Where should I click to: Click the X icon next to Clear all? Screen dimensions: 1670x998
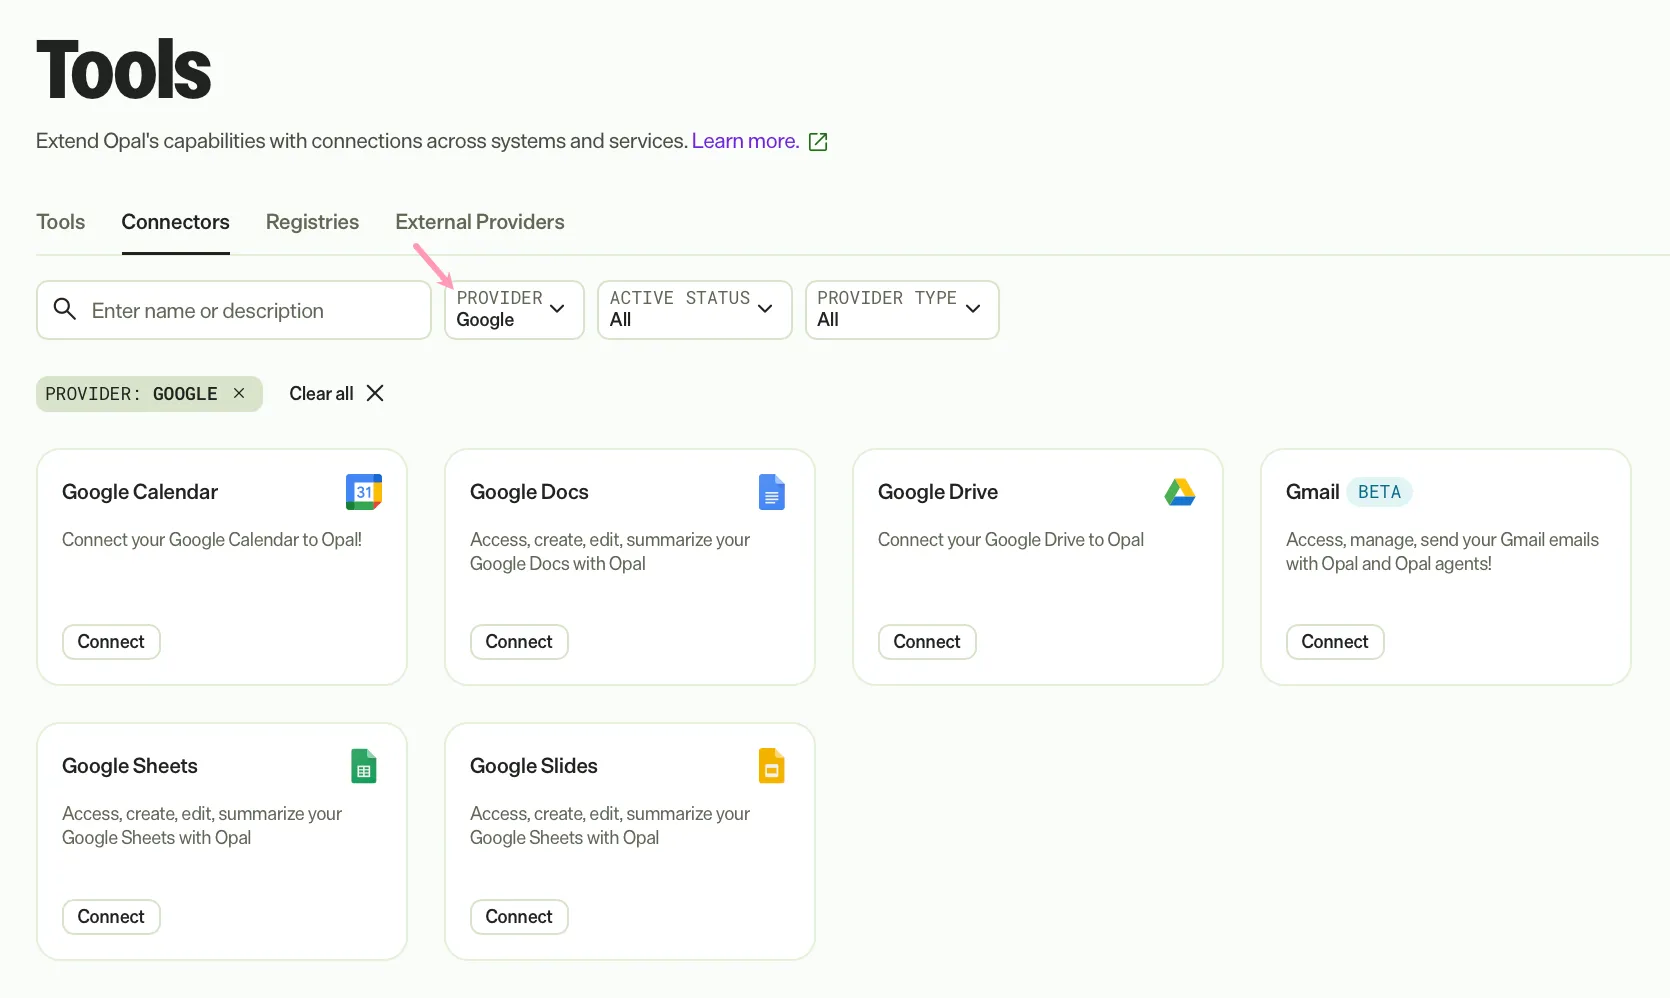(375, 393)
